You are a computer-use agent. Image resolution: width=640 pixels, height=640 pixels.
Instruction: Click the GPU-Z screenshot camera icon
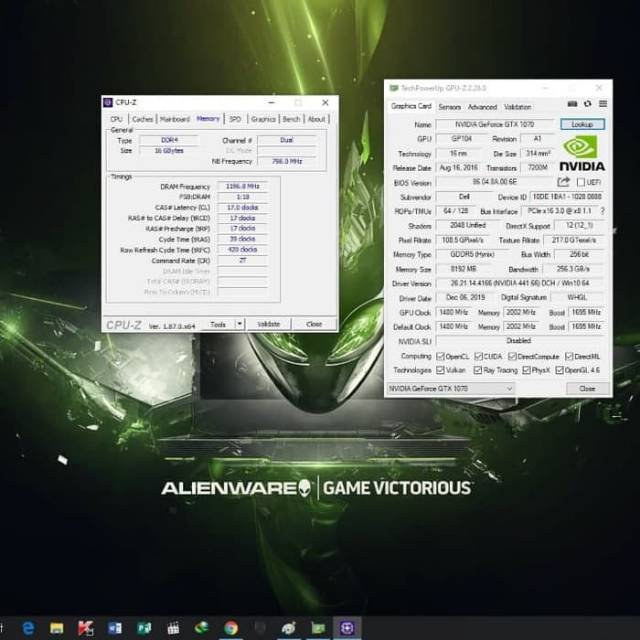coord(572,104)
